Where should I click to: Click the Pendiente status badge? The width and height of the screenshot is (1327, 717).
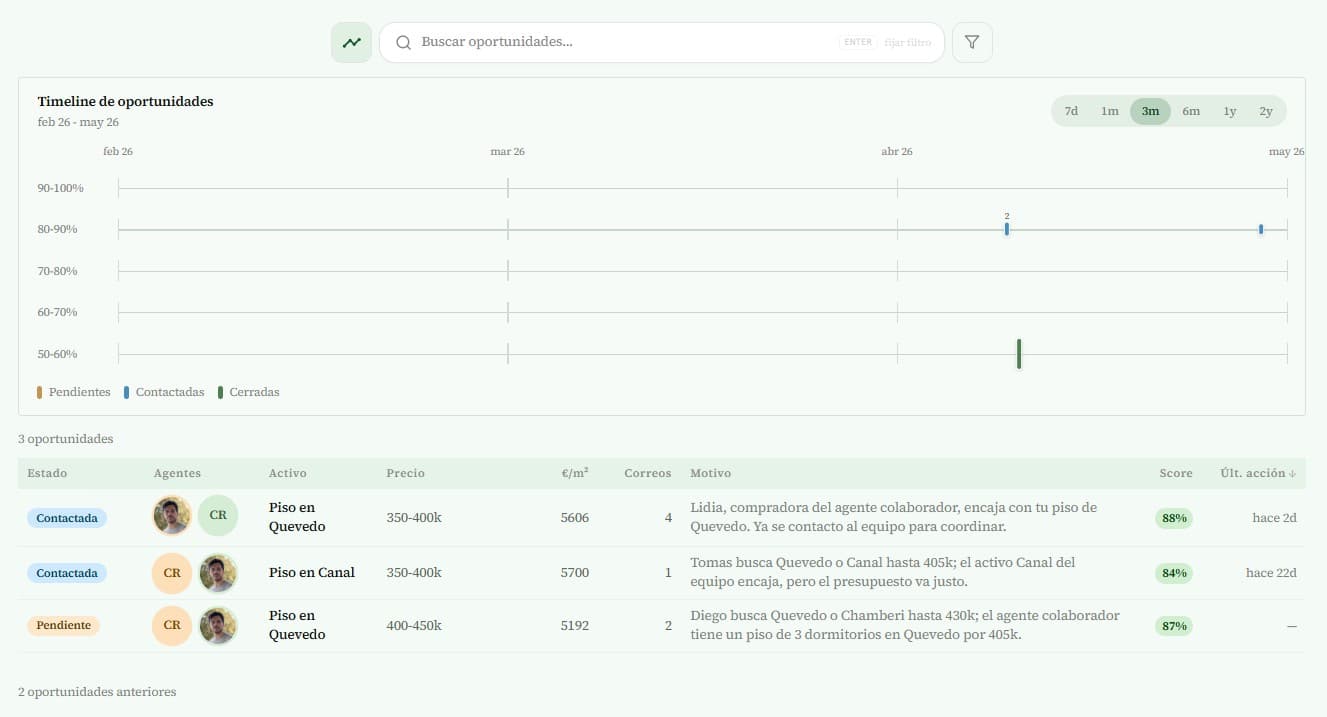(x=63, y=625)
